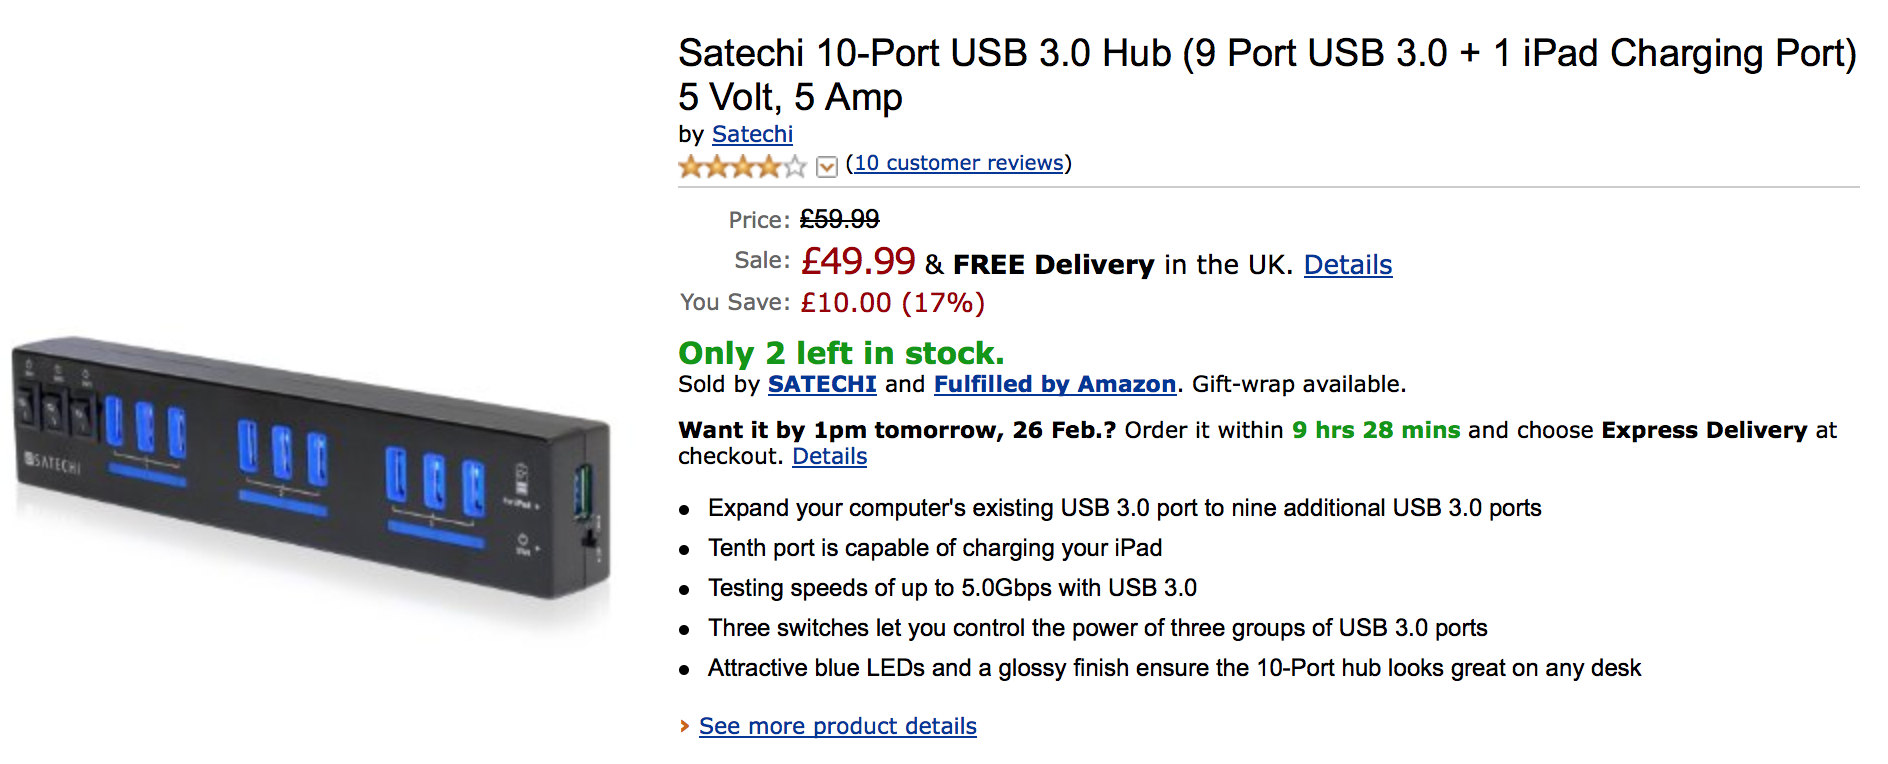Open the 10 customer reviews link
The width and height of the screenshot is (1888, 764).
(x=958, y=163)
